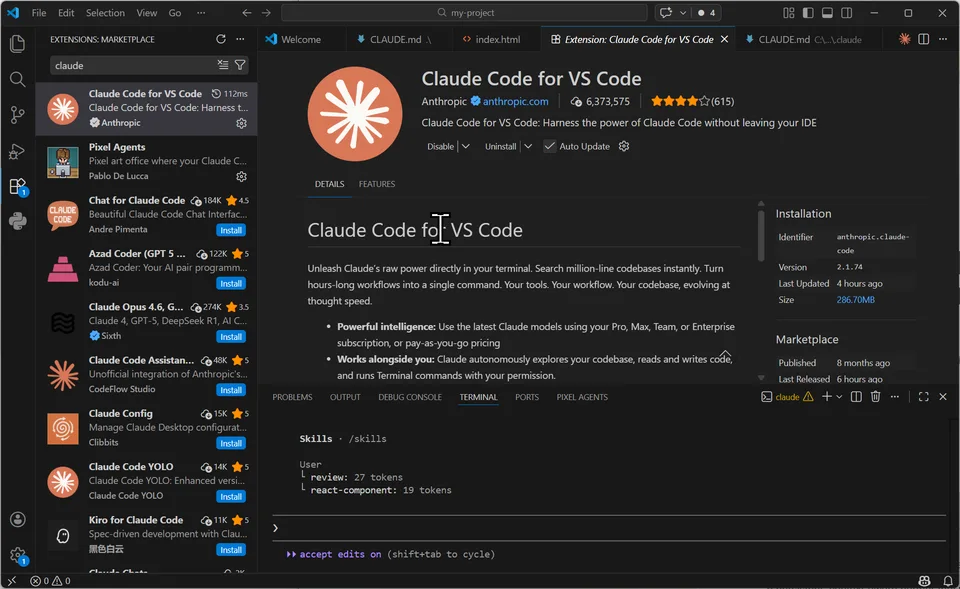Open the Explorer view in activity bar
The image size is (960, 589).
coord(18,43)
